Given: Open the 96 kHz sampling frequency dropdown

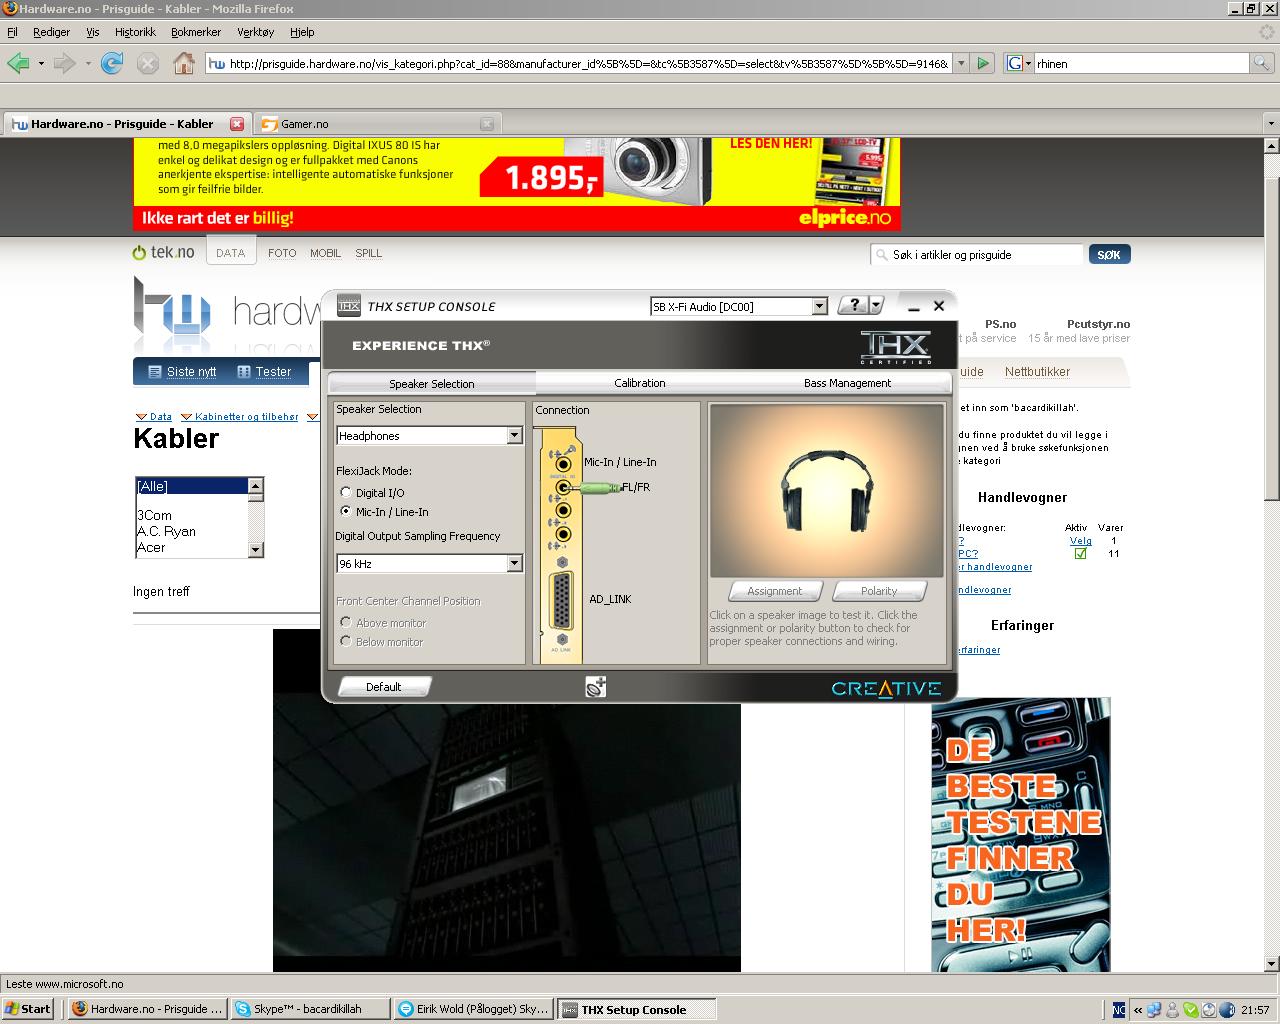Looking at the screenshot, I should click(514, 564).
